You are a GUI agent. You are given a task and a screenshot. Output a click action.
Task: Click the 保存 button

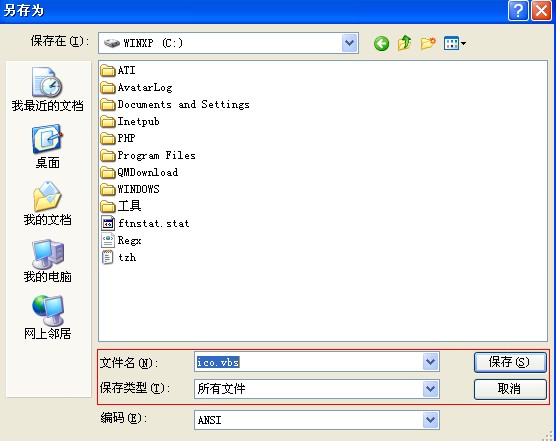tap(510, 362)
